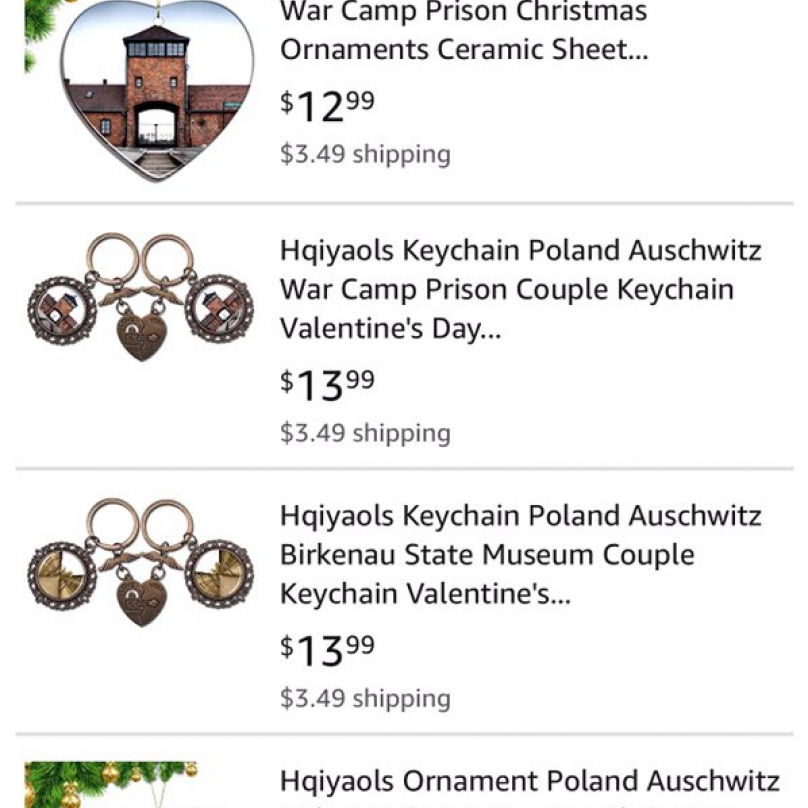Click the left round charm of the War Camp Prison keychain
The height and width of the screenshot is (808, 808).
(62, 310)
